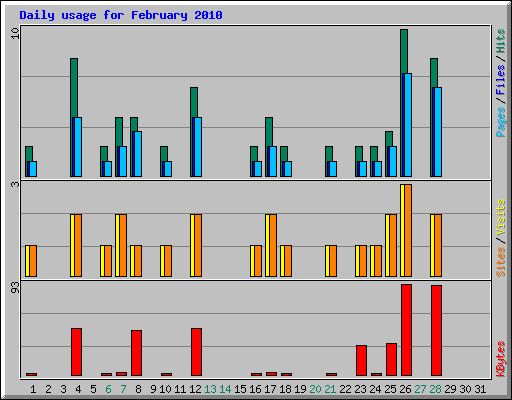The image size is (512, 400).
Task: Click the red KBytes bar for day 12
Action: pos(196,352)
